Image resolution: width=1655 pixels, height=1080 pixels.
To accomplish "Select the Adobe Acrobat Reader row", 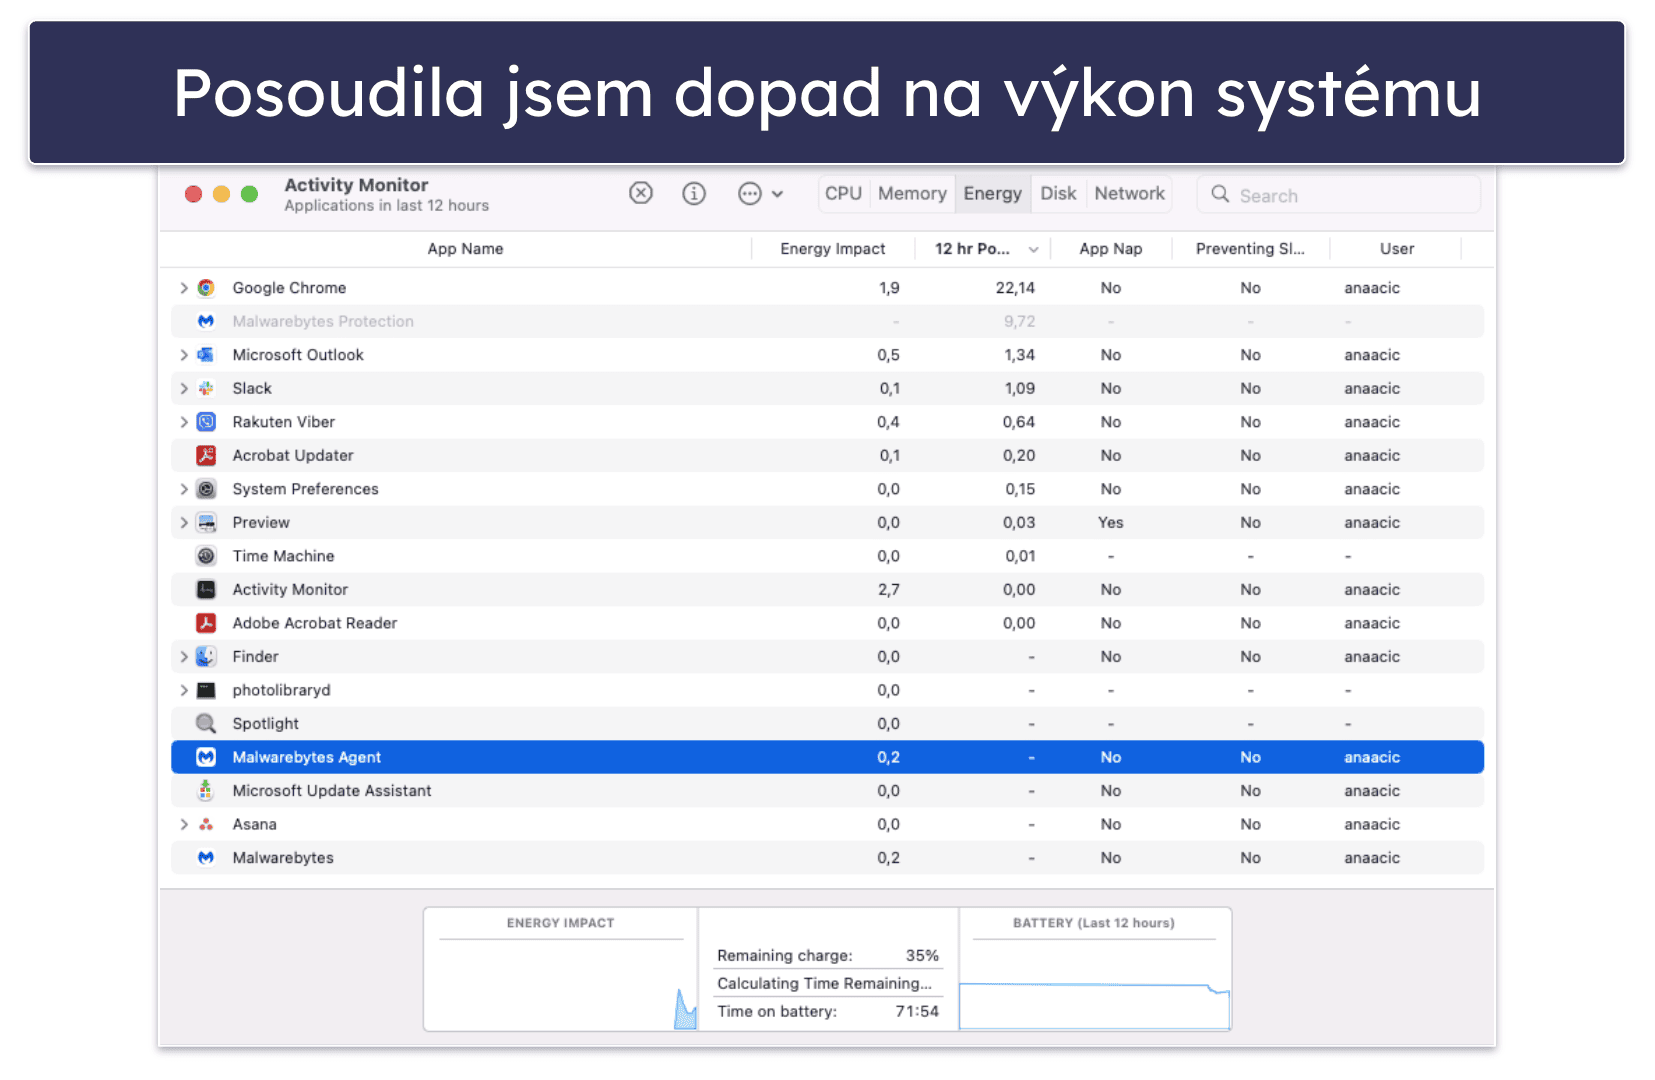I will [827, 623].
